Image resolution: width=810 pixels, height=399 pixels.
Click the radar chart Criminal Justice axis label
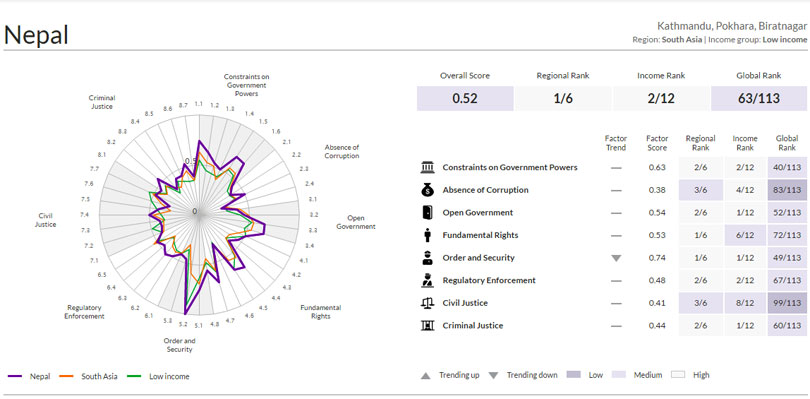(x=102, y=102)
